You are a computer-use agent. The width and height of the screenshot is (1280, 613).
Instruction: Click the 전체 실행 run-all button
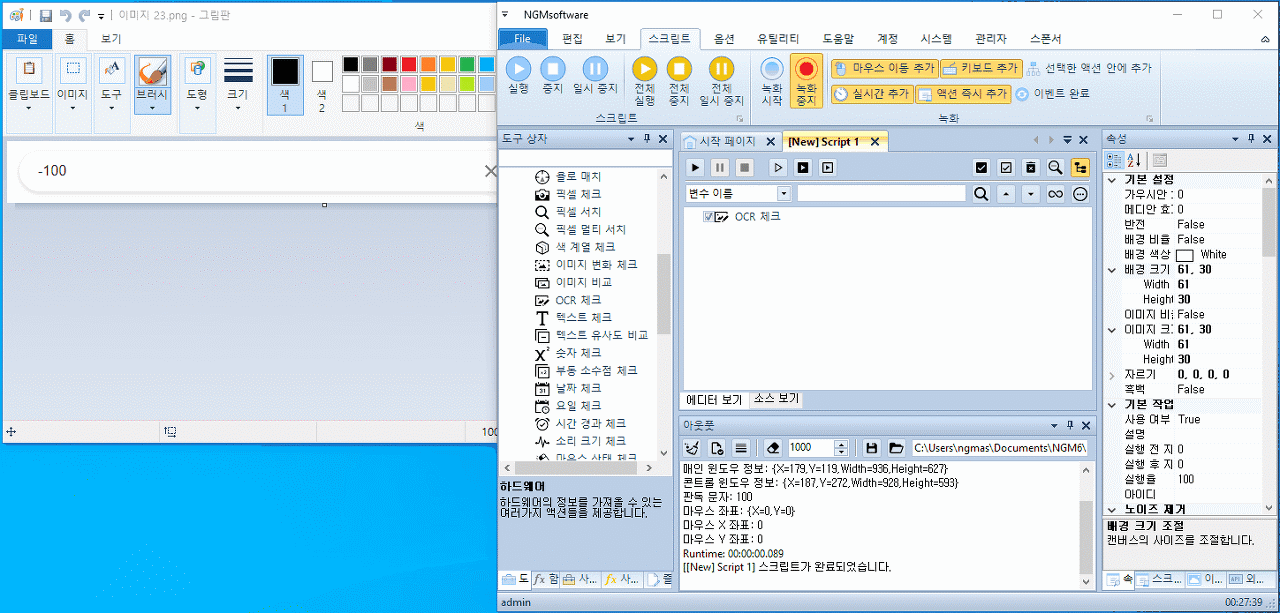click(x=645, y=81)
